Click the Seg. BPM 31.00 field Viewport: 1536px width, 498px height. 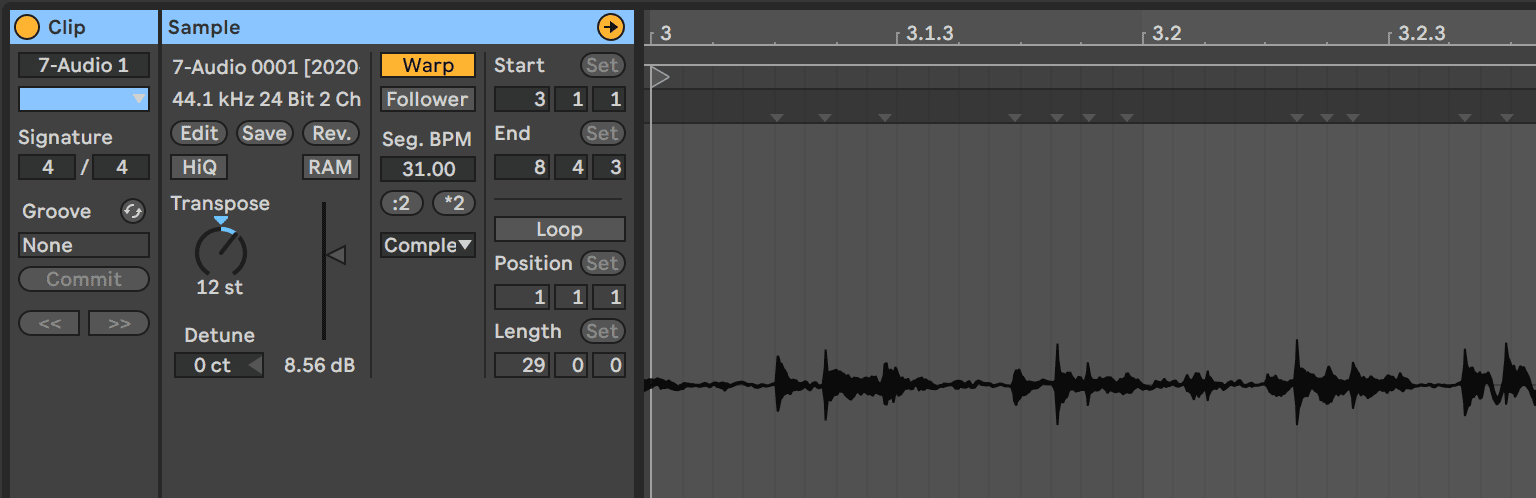[x=428, y=169]
